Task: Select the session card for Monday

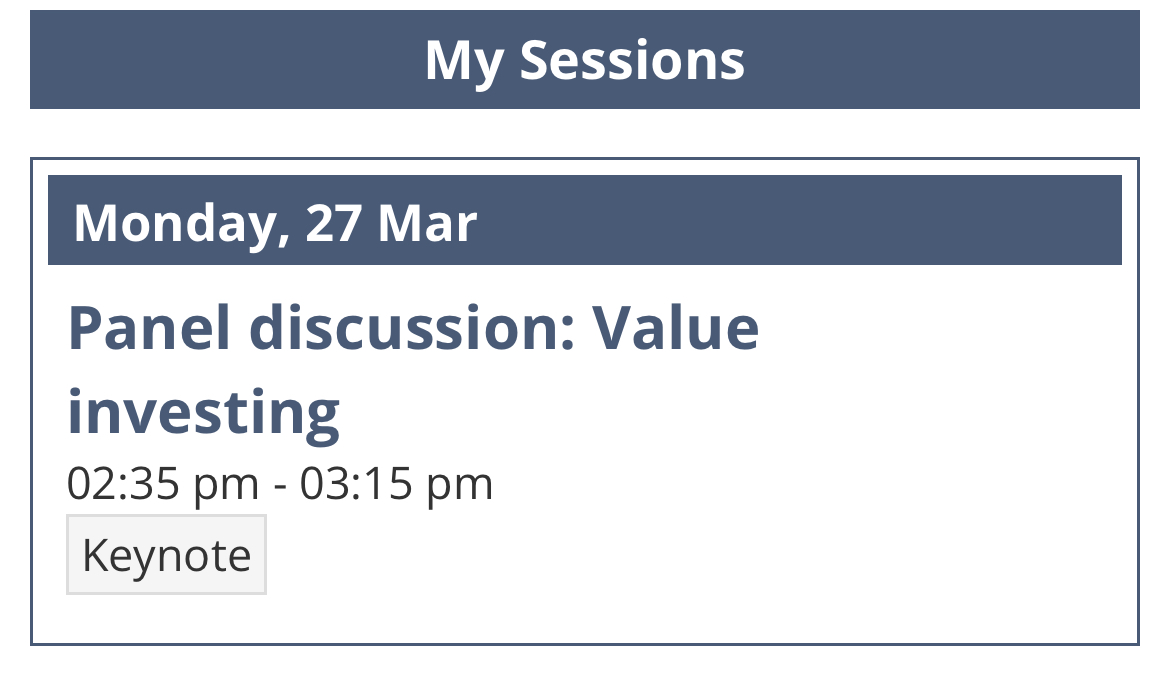Action: point(585,401)
